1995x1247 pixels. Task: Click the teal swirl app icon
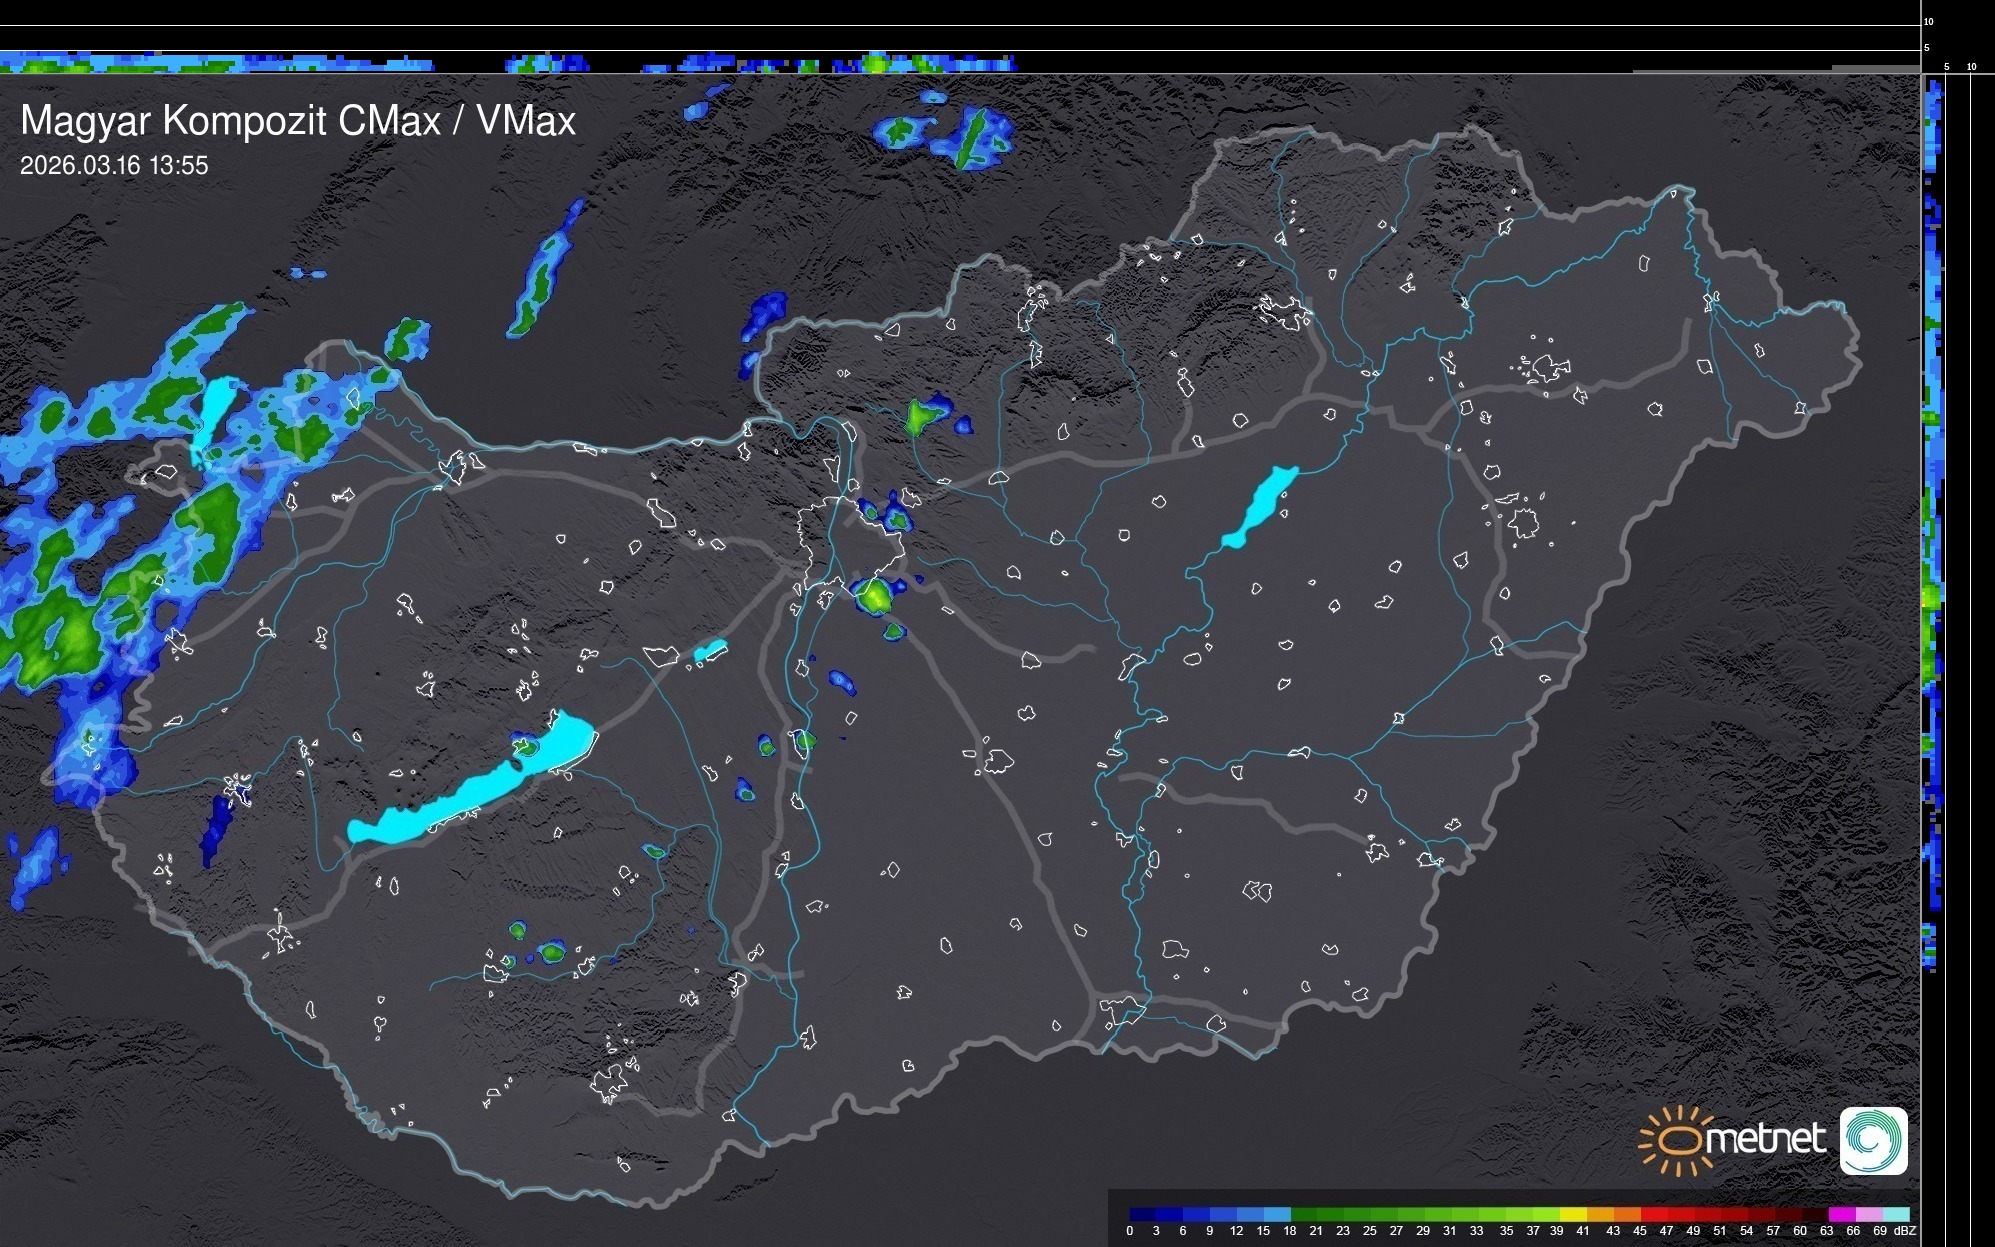pyautogui.click(x=1873, y=1140)
